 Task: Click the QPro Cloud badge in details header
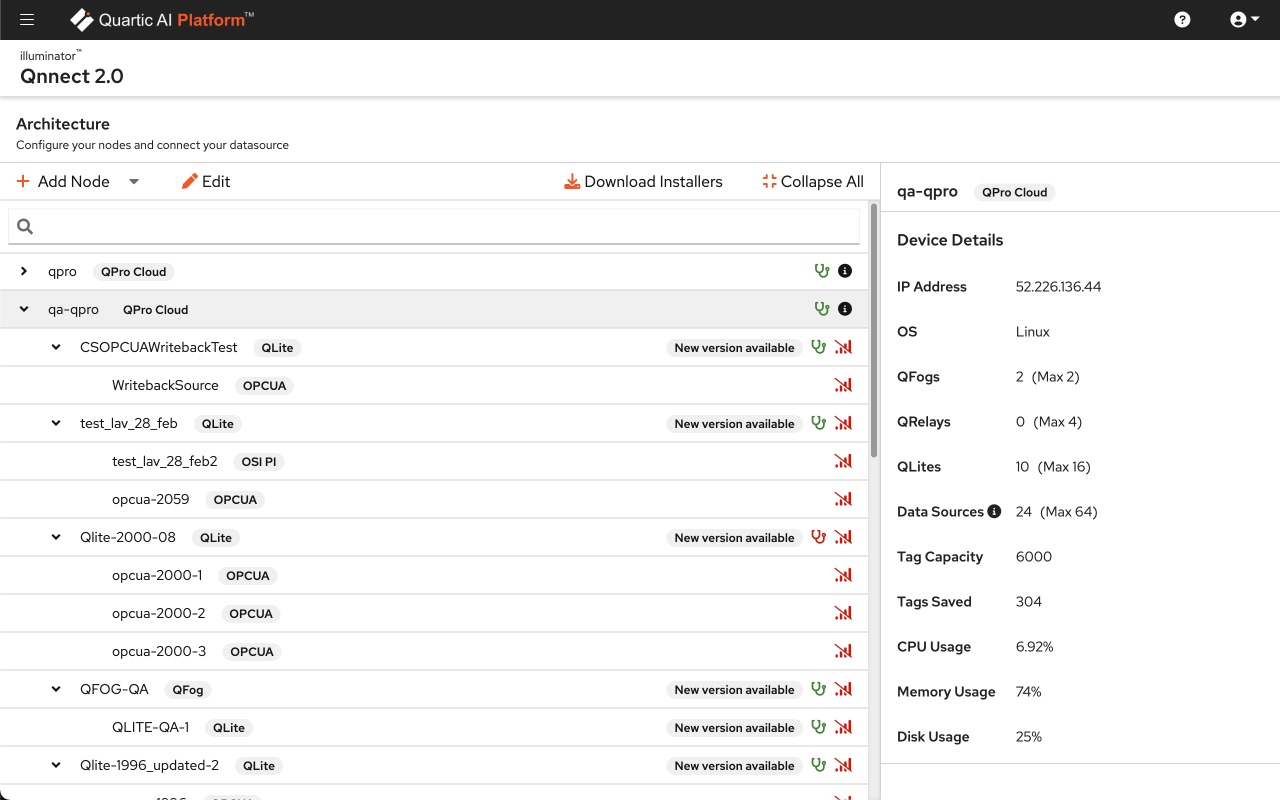(x=1014, y=192)
